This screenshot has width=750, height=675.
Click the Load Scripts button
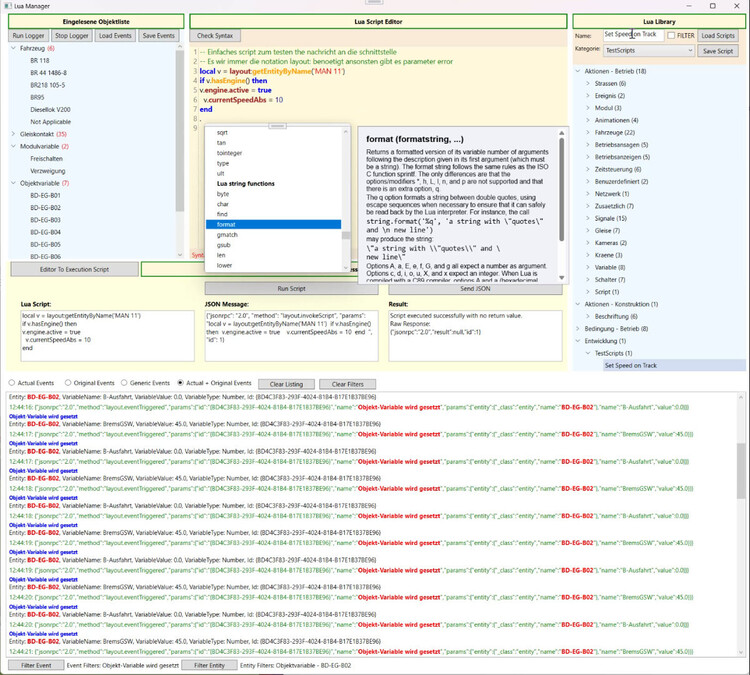tap(718, 35)
